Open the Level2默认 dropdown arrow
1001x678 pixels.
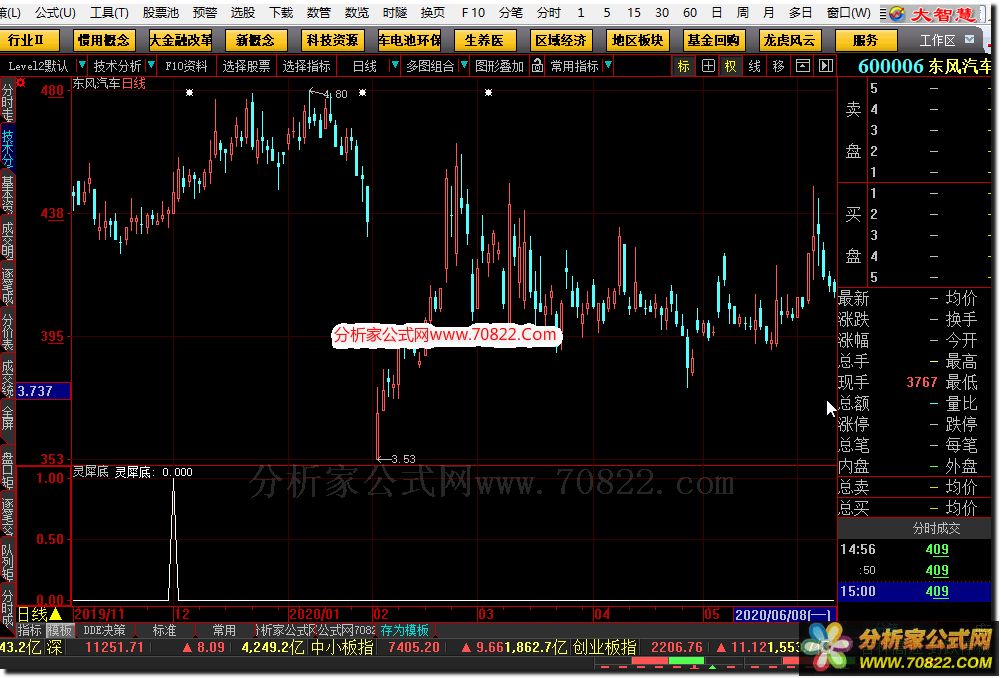(82, 65)
